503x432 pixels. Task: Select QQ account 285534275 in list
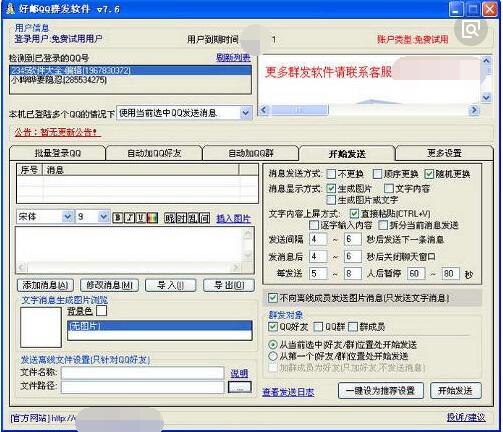(131, 80)
